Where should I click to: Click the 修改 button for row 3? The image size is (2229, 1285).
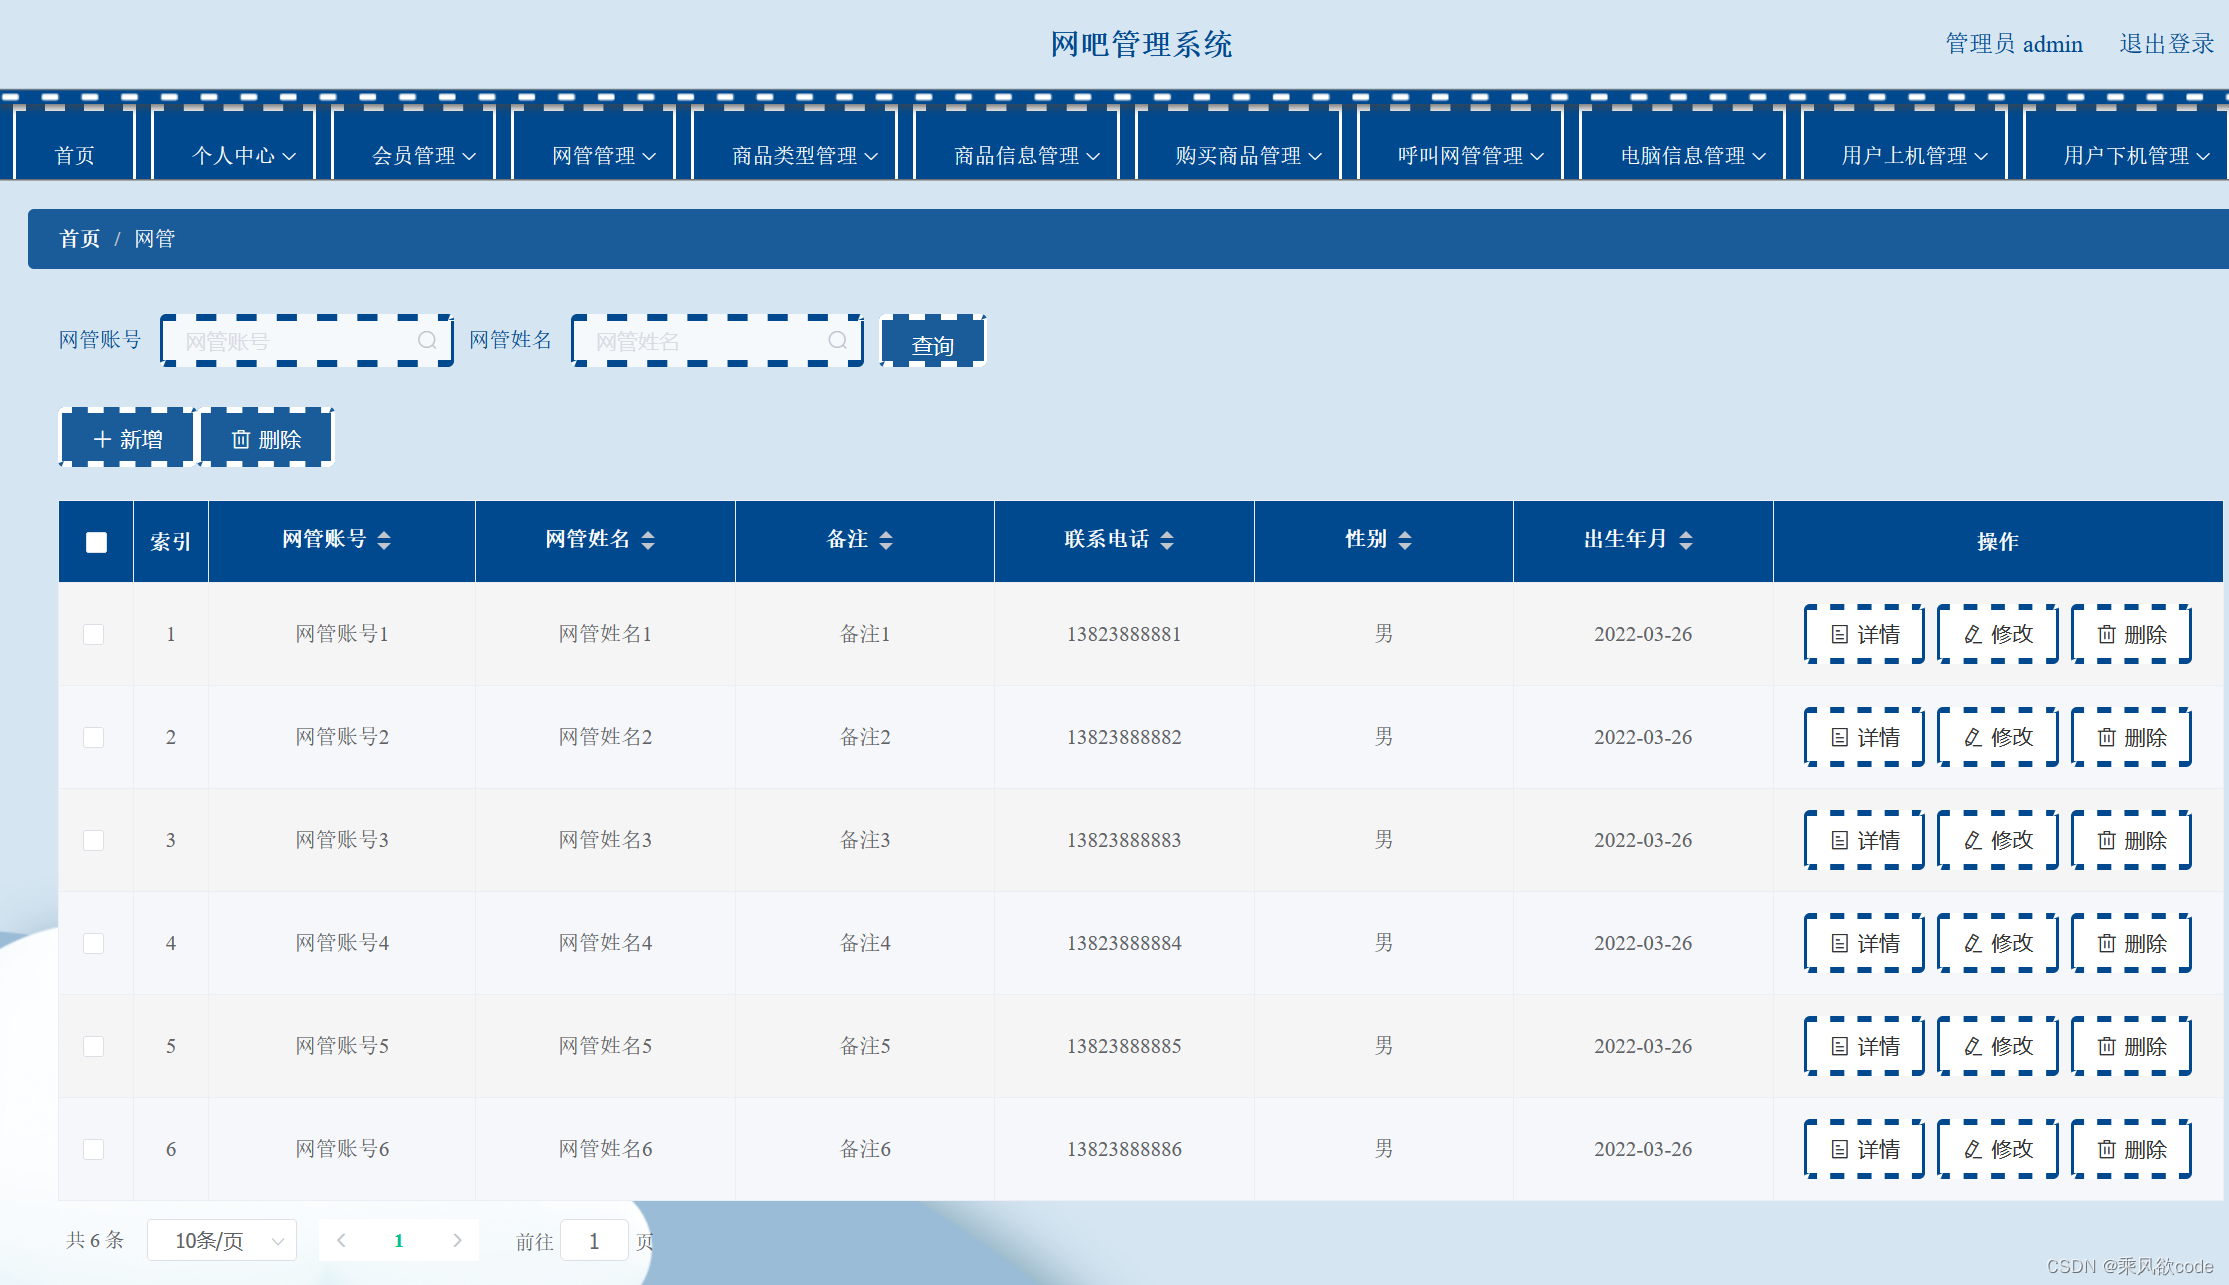point(1997,840)
